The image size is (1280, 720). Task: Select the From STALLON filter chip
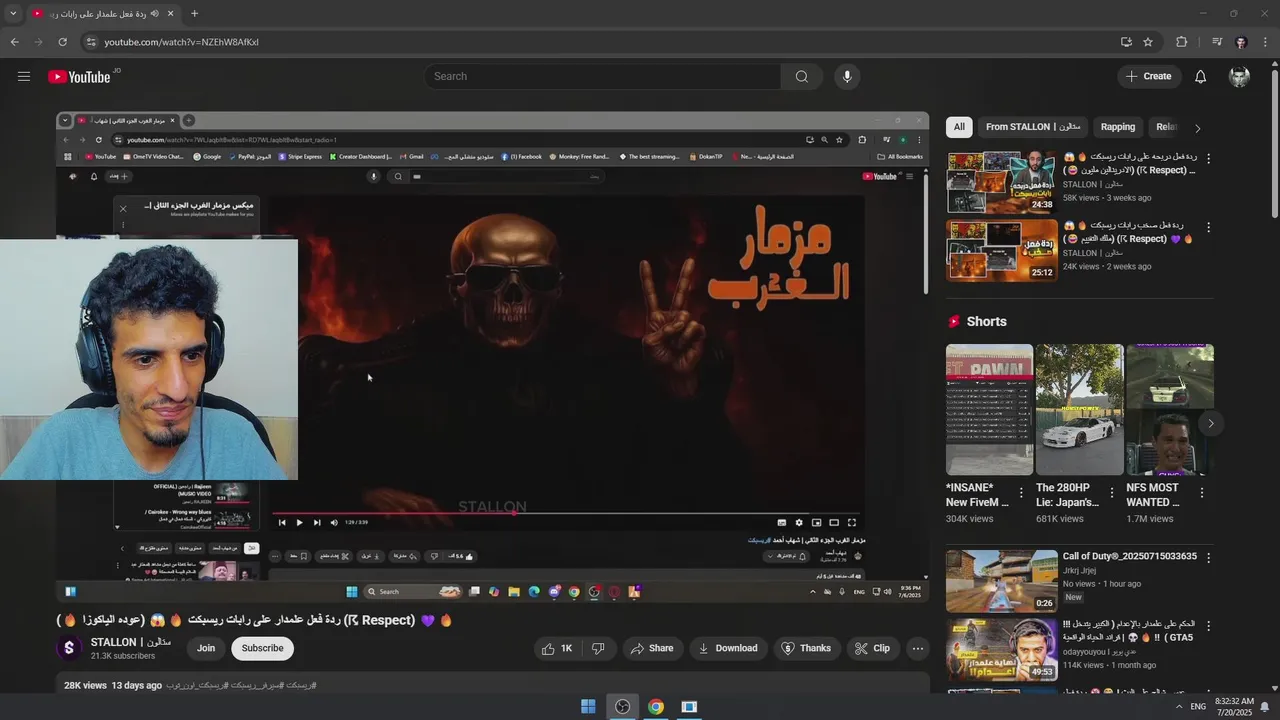point(1032,127)
